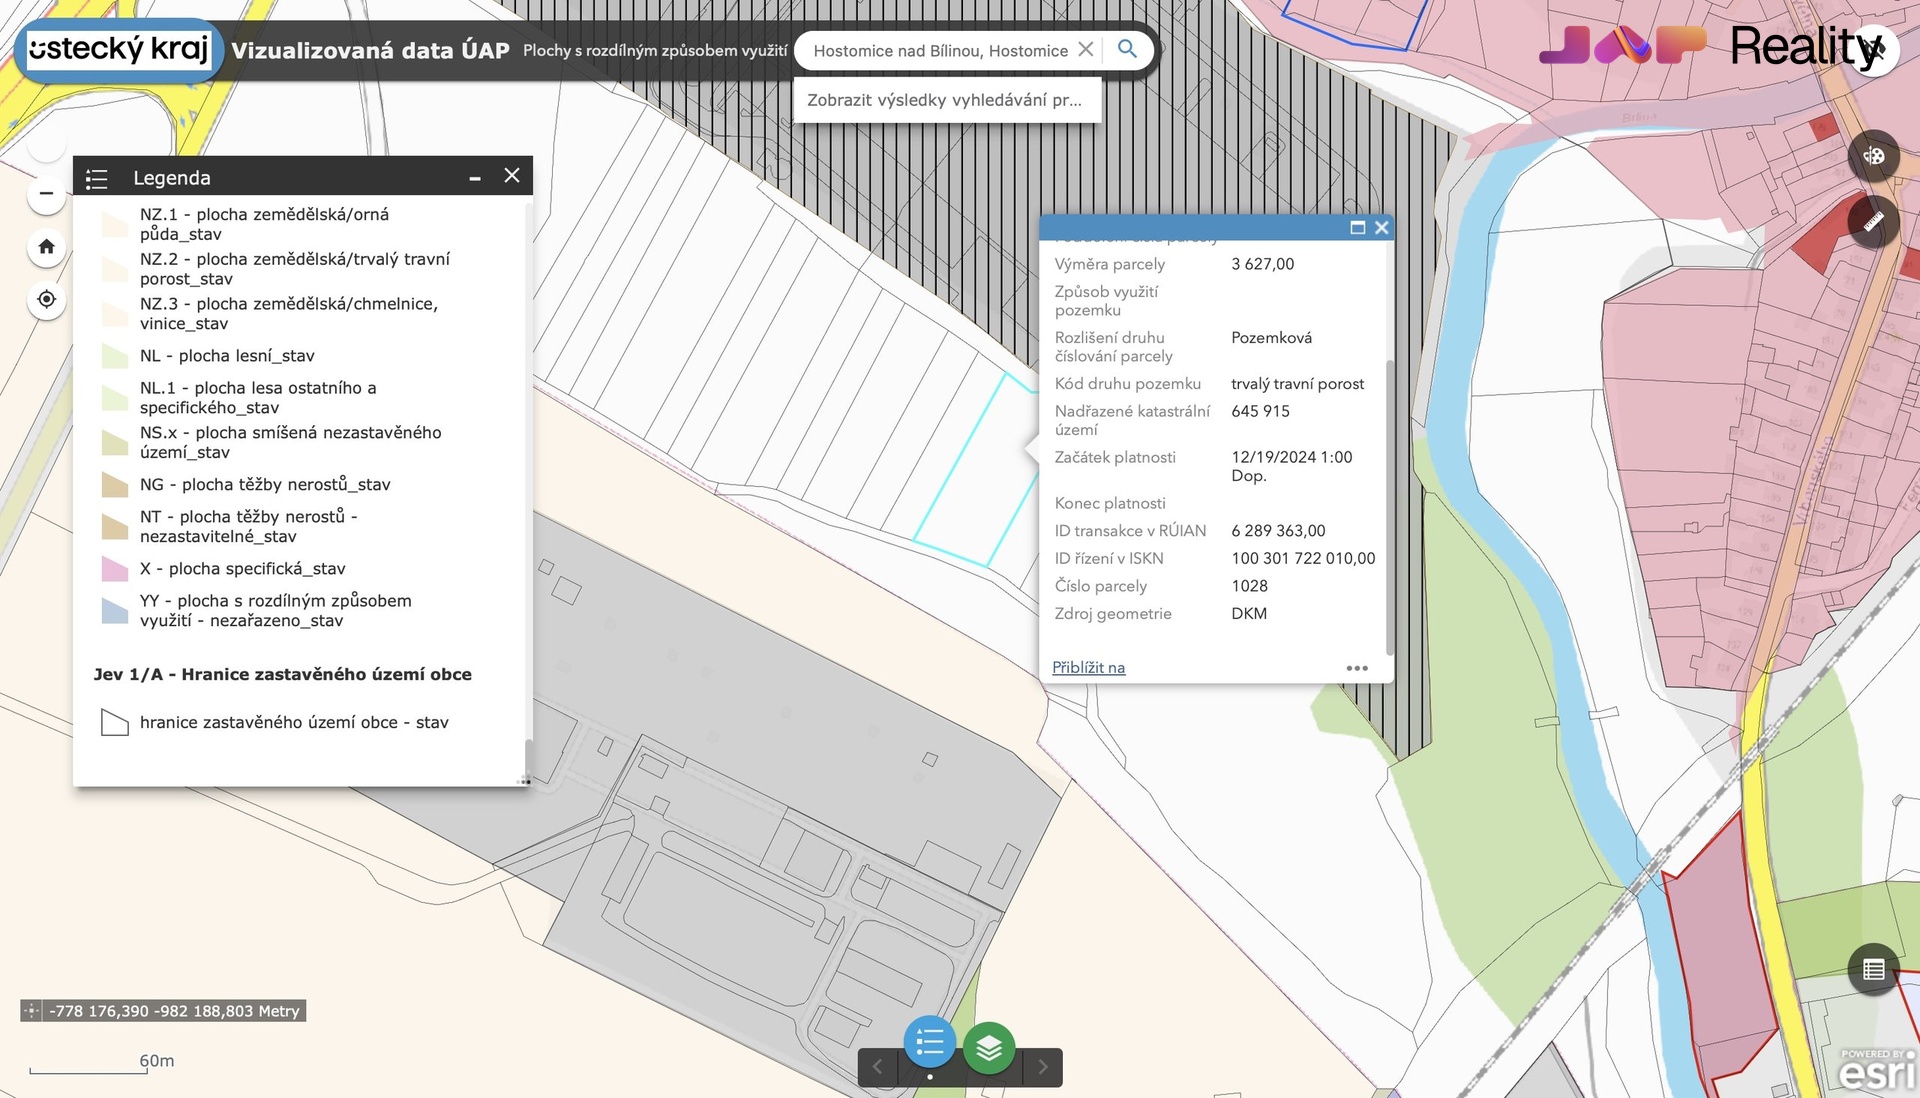The height and width of the screenshot is (1098, 1920).
Task: Click the my location button
Action: point(46,299)
